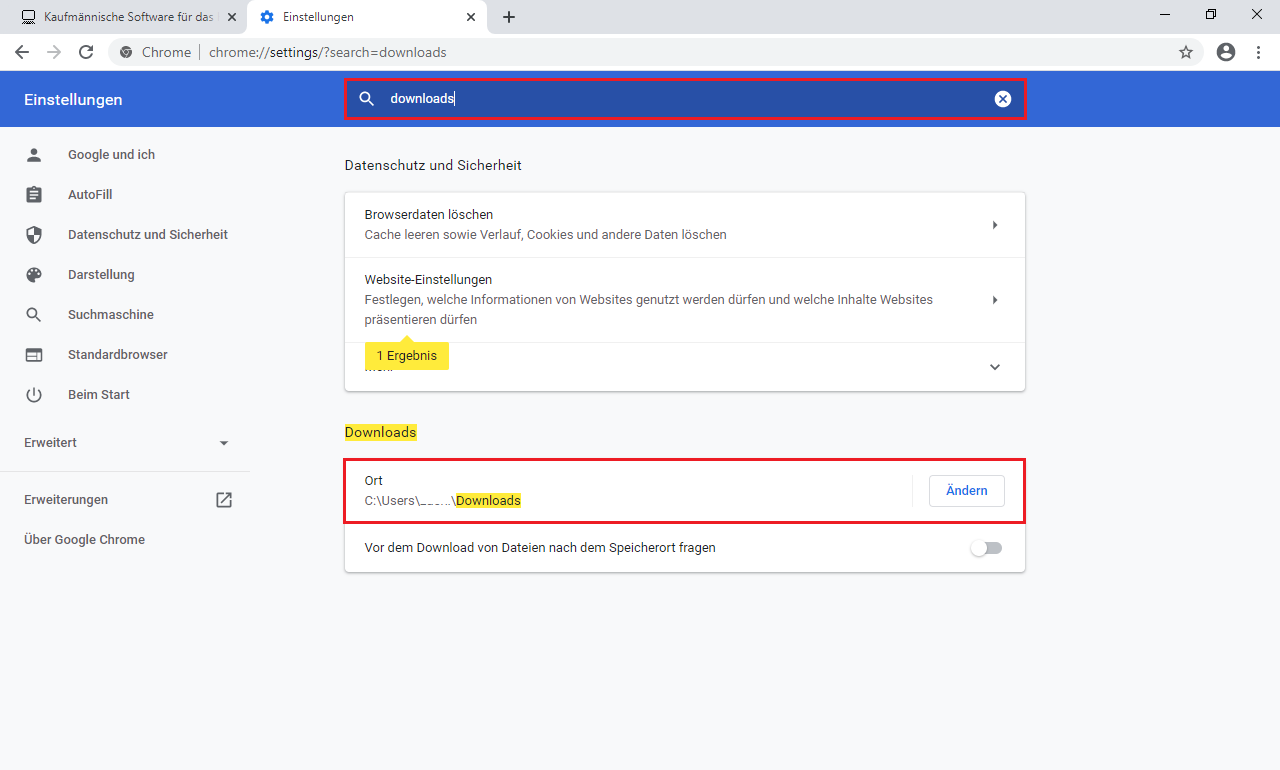Clear the search with the X icon
Viewport: 1280px width, 770px height.
[x=1002, y=99]
